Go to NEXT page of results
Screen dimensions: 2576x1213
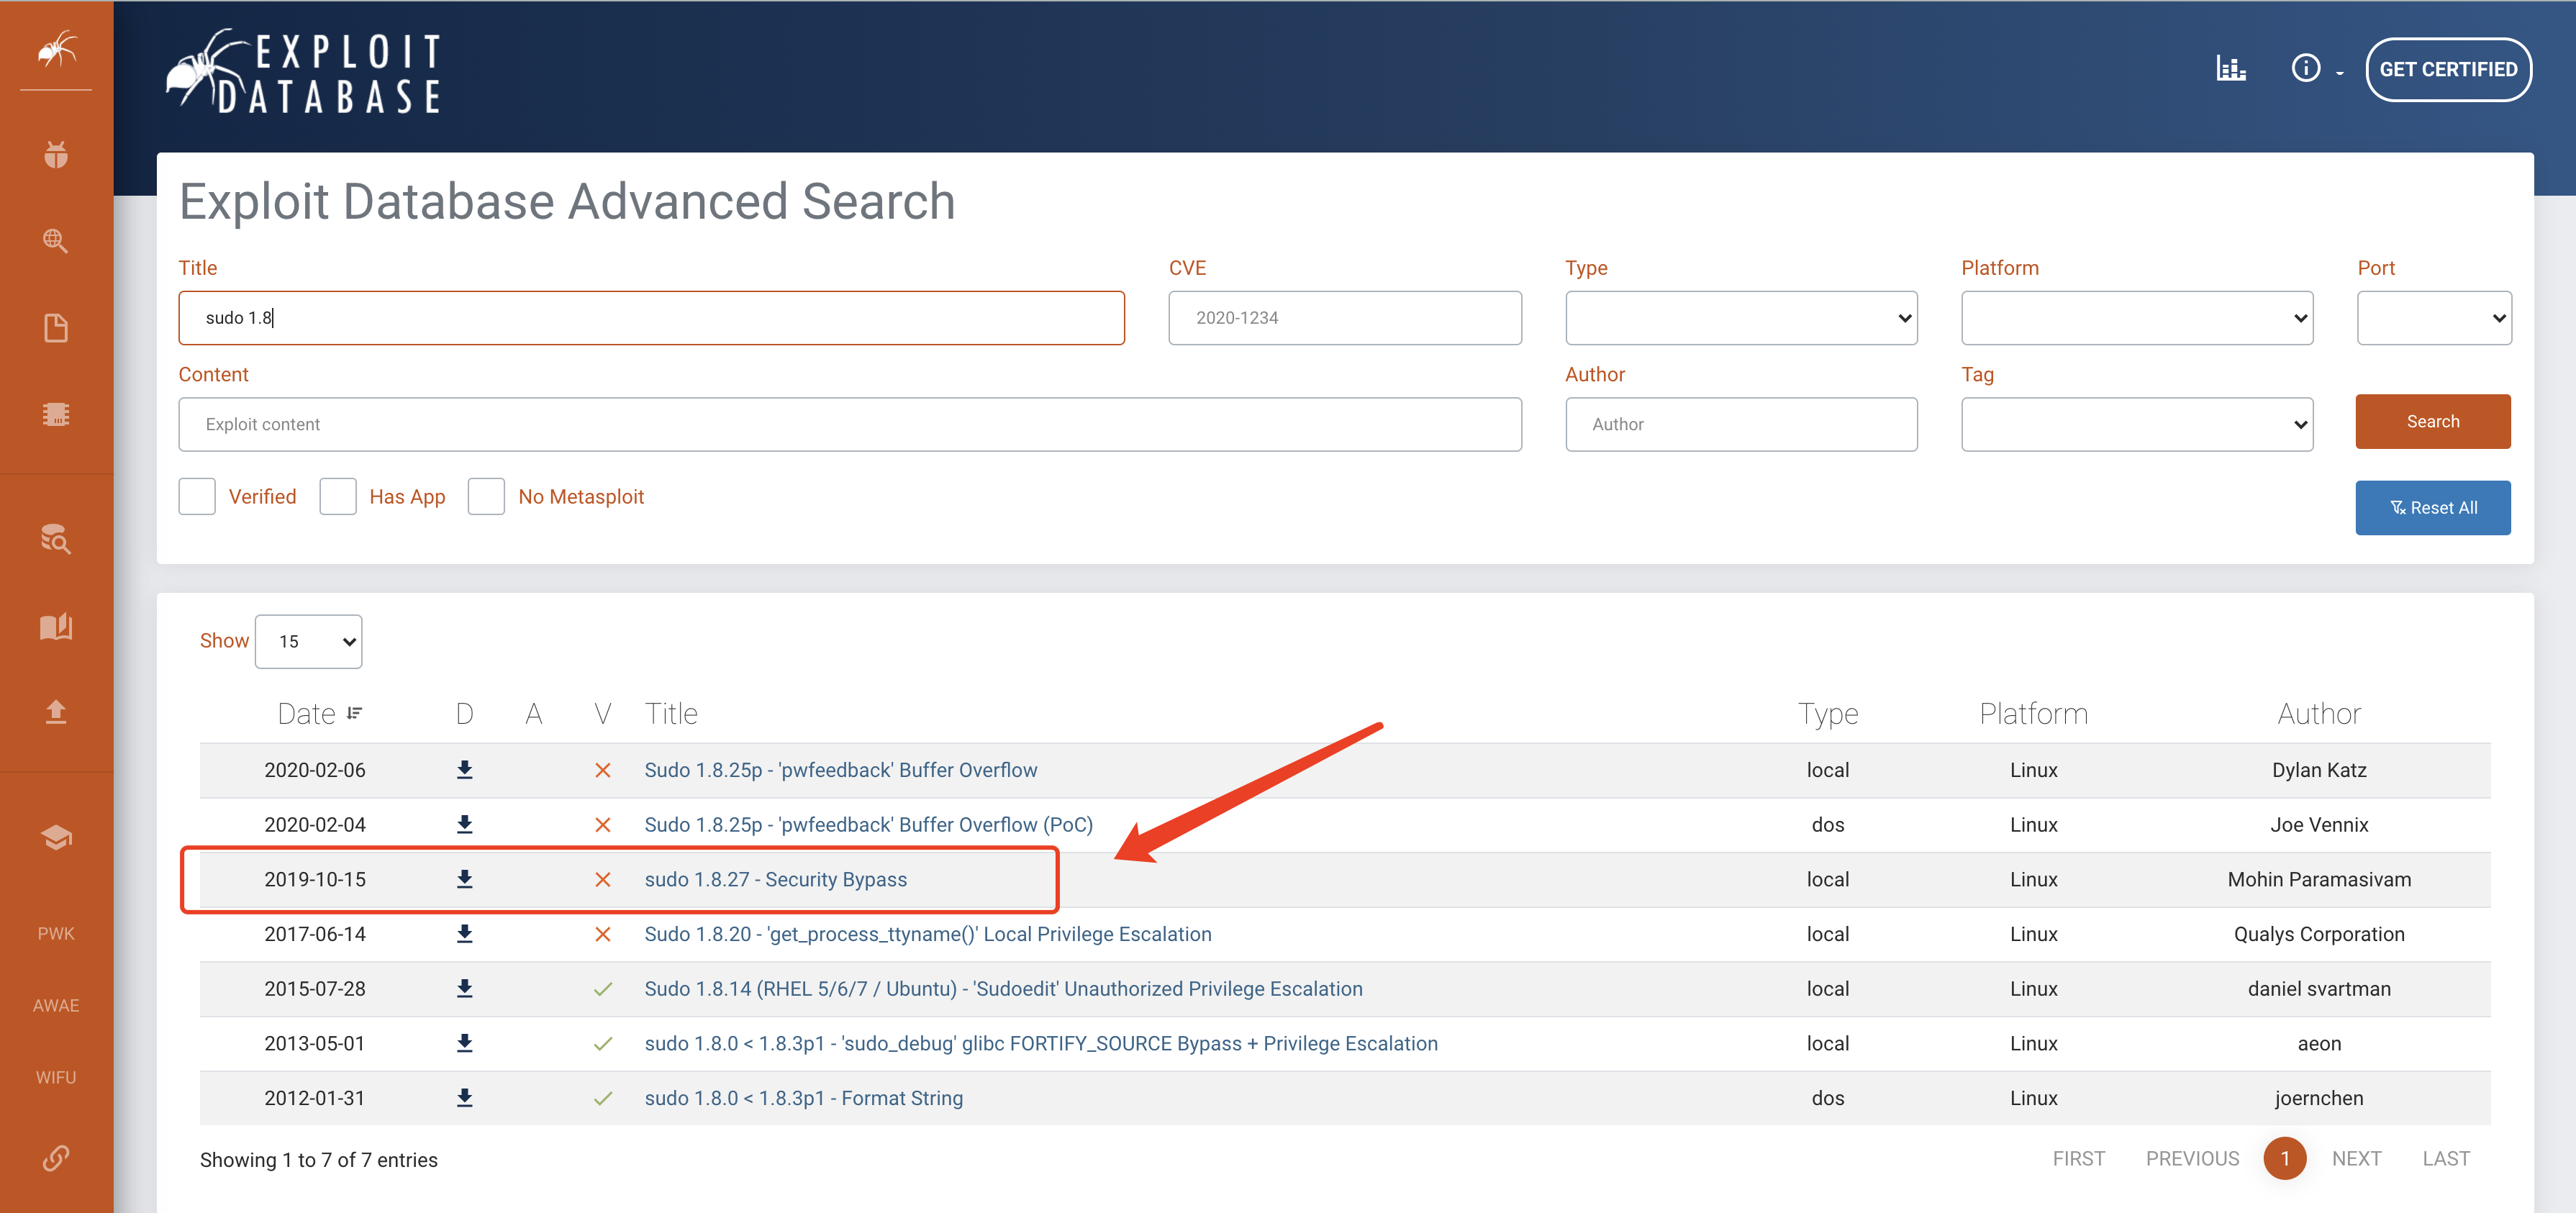click(2356, 1158)
